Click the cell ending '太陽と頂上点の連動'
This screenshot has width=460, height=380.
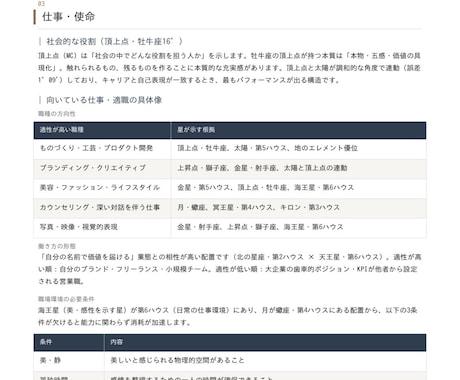(x=298, y=168)
